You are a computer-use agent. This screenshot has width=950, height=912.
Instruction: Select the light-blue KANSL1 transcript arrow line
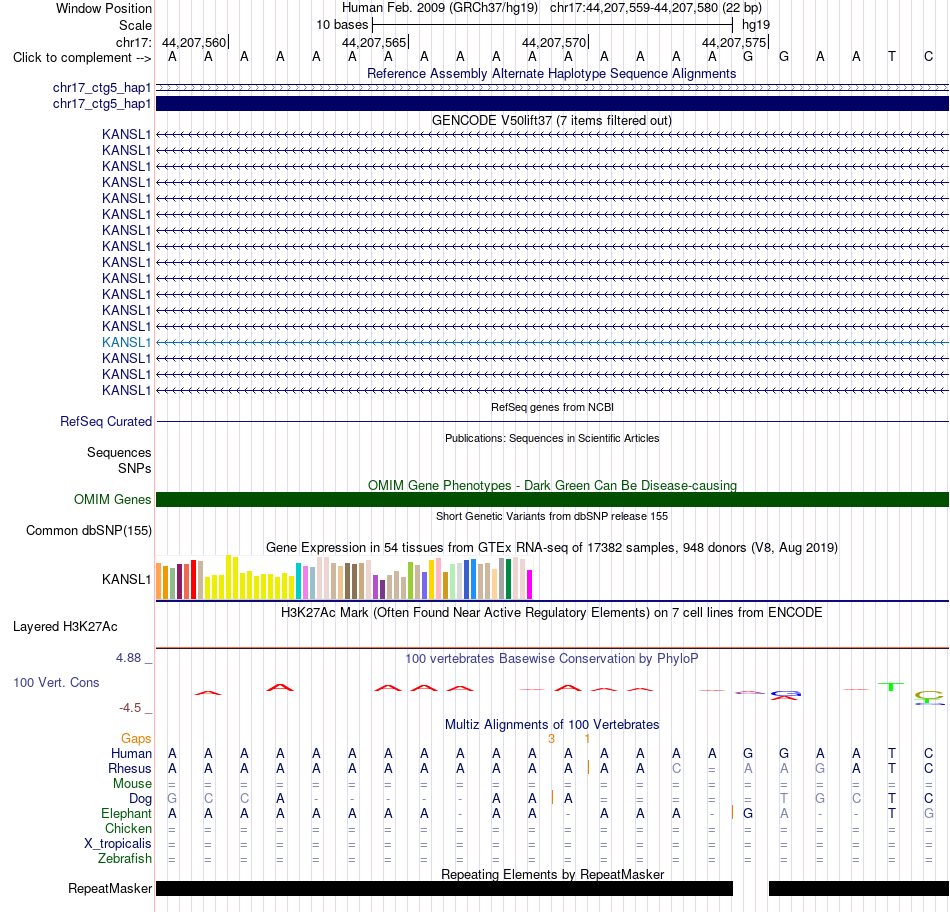click(x=552, y=342)
